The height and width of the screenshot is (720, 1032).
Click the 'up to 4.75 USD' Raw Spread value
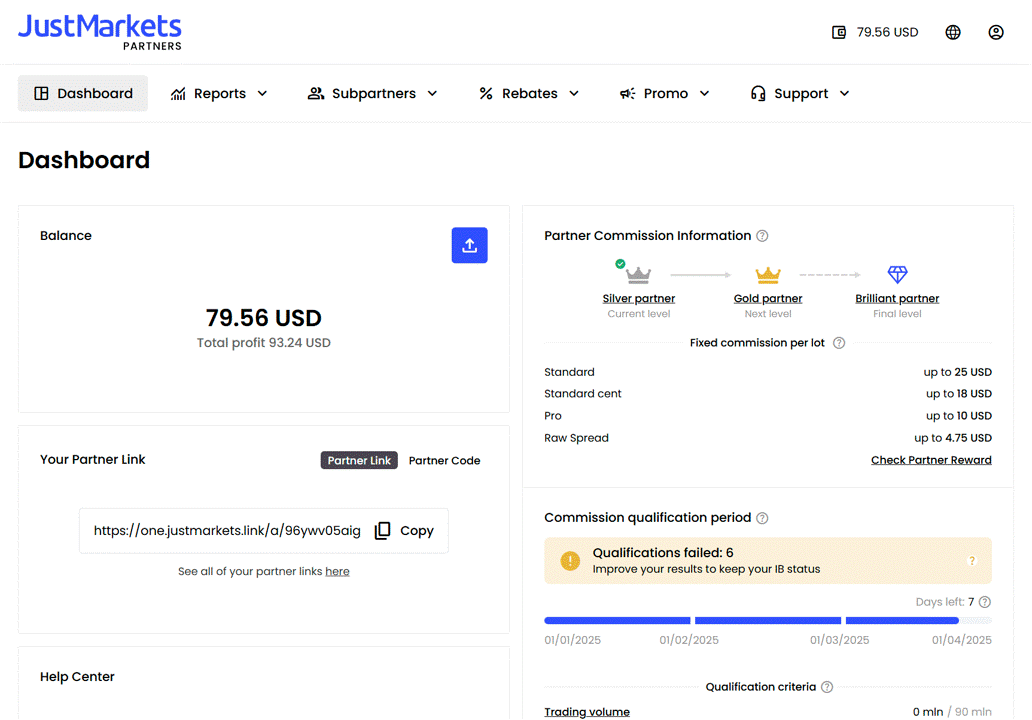[x=952, y=438]
